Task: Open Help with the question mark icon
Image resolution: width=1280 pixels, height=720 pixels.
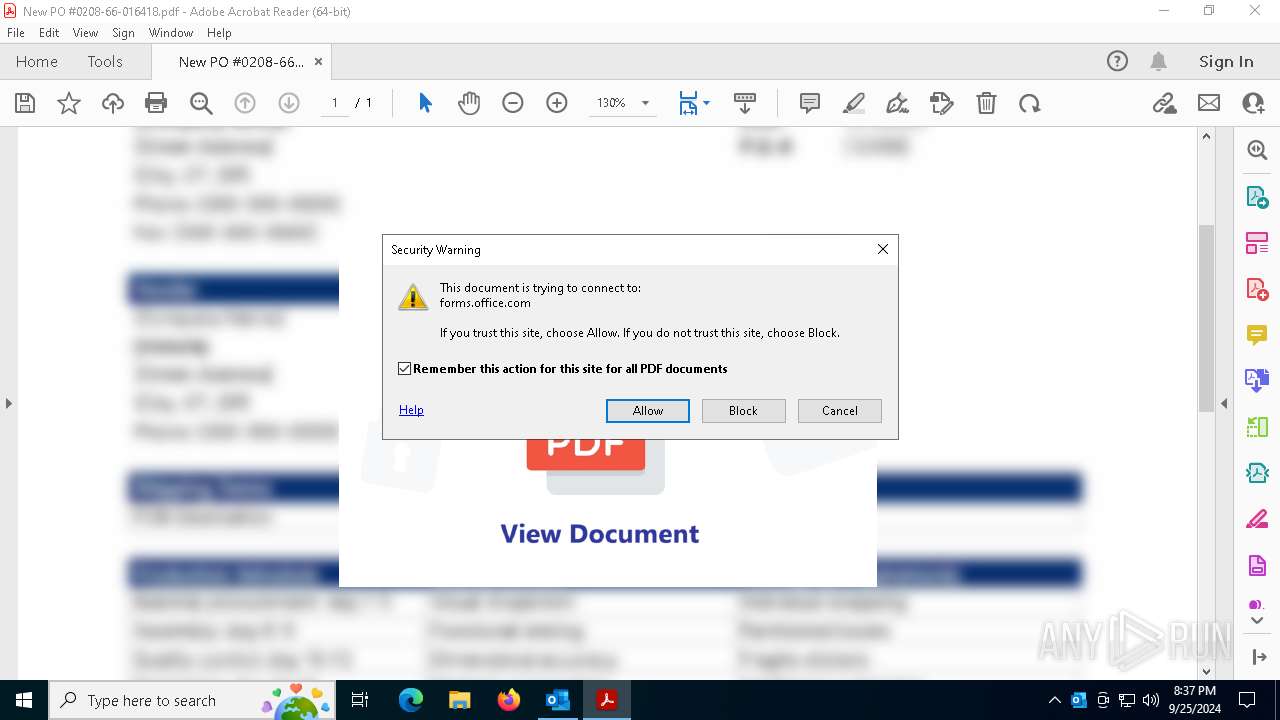Action: point(1117,61)
